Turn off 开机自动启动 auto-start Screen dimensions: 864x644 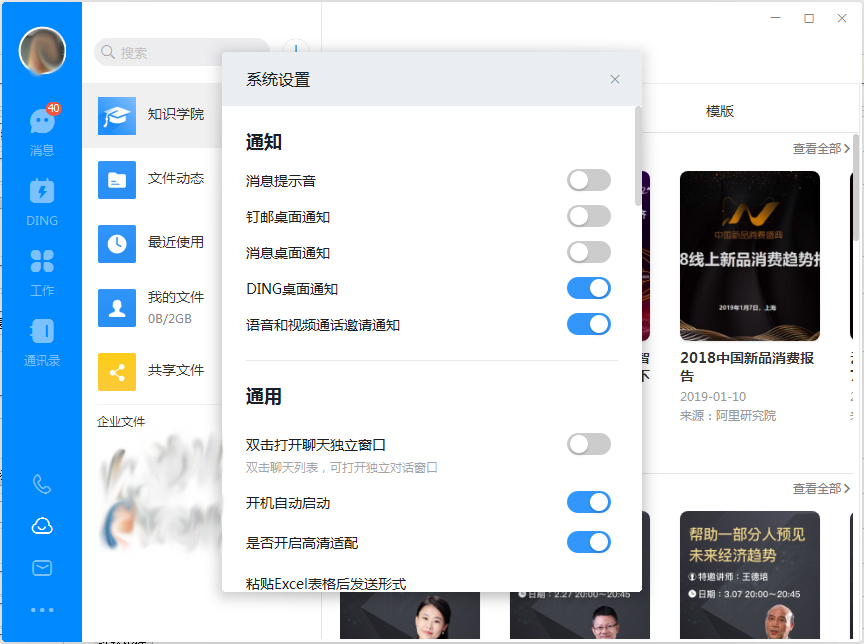(589, 502)
